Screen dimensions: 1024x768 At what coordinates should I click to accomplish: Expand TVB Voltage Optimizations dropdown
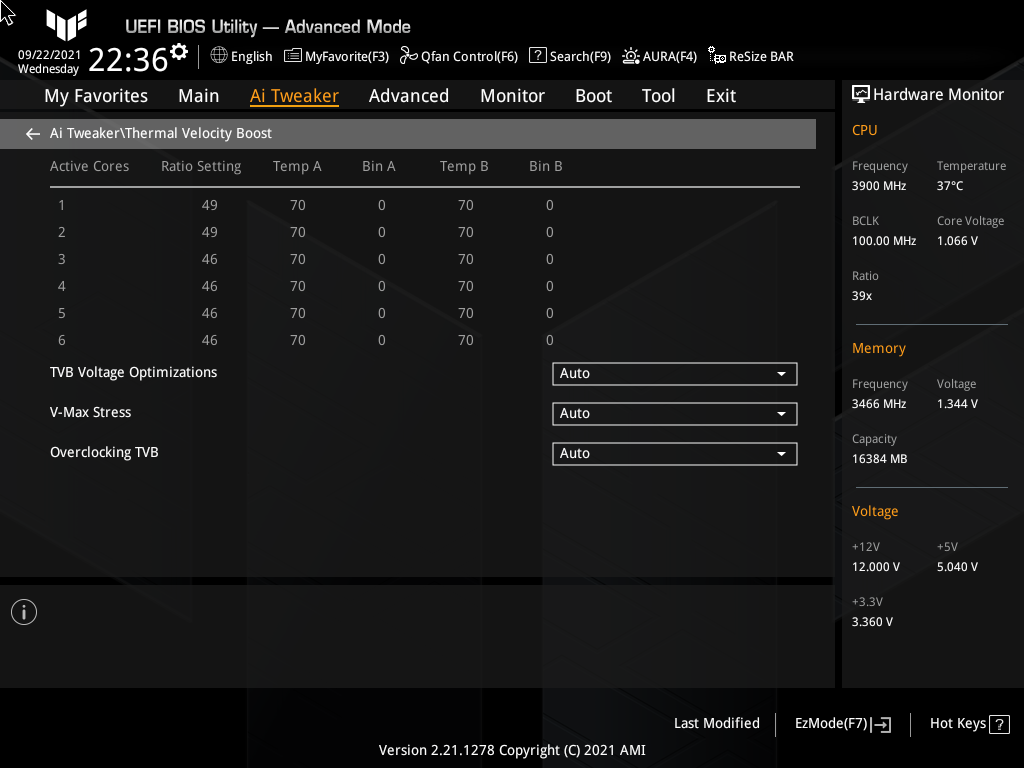(675, 374)
